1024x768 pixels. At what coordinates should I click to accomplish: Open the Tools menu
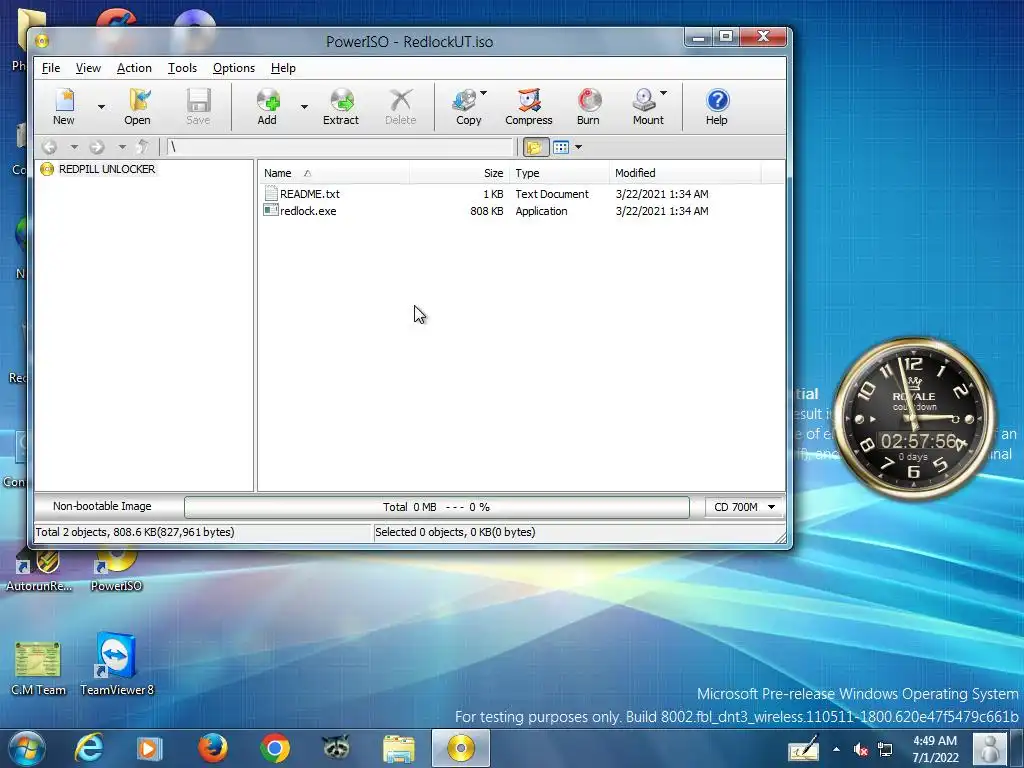click(x=182, y=68)
